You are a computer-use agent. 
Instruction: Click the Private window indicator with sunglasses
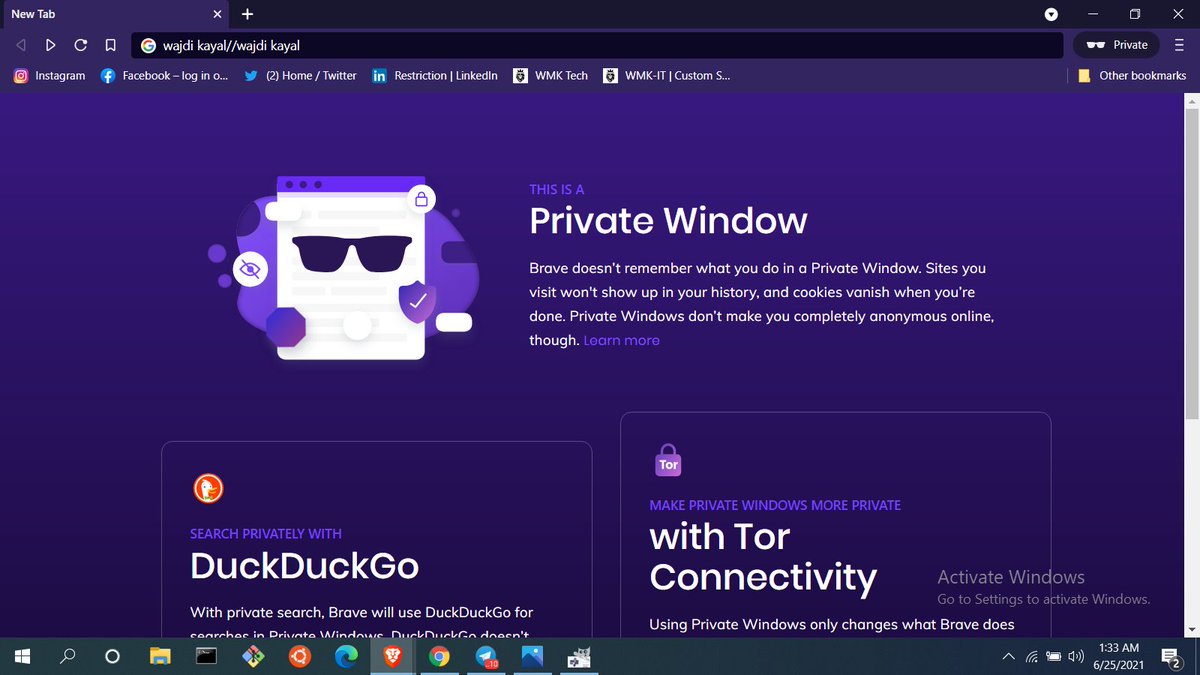click(x=1117, y=45)
